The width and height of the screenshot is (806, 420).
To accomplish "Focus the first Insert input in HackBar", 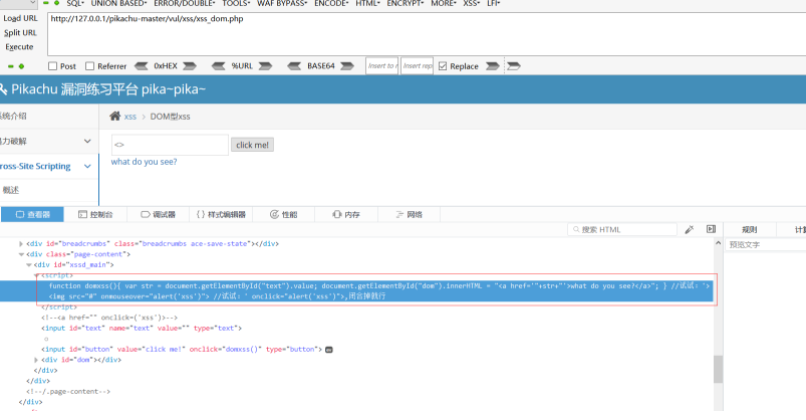I will pos(382,66).
